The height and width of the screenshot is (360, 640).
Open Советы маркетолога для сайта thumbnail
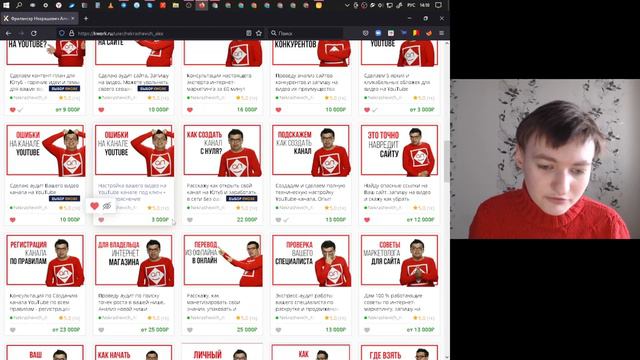coord(400,260)
